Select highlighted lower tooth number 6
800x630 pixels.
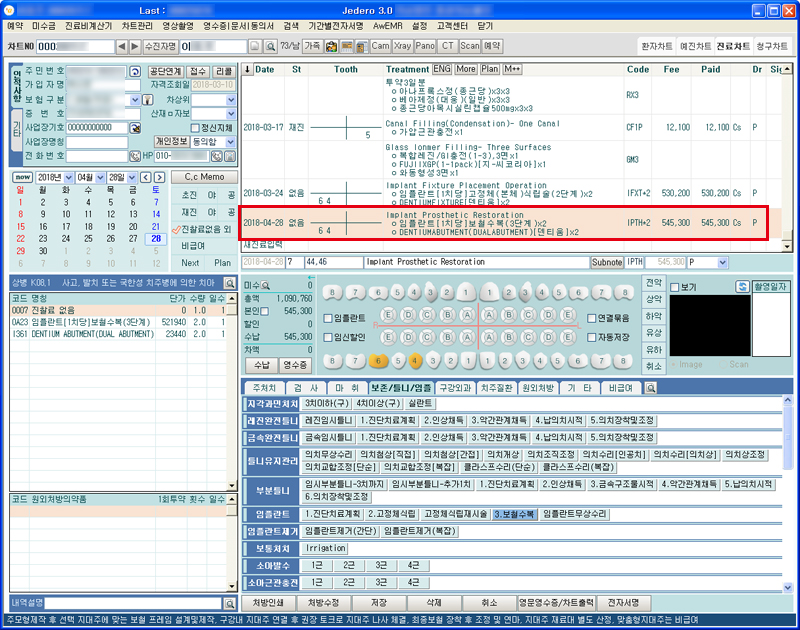pyautogui.click(x=377, y=360)
